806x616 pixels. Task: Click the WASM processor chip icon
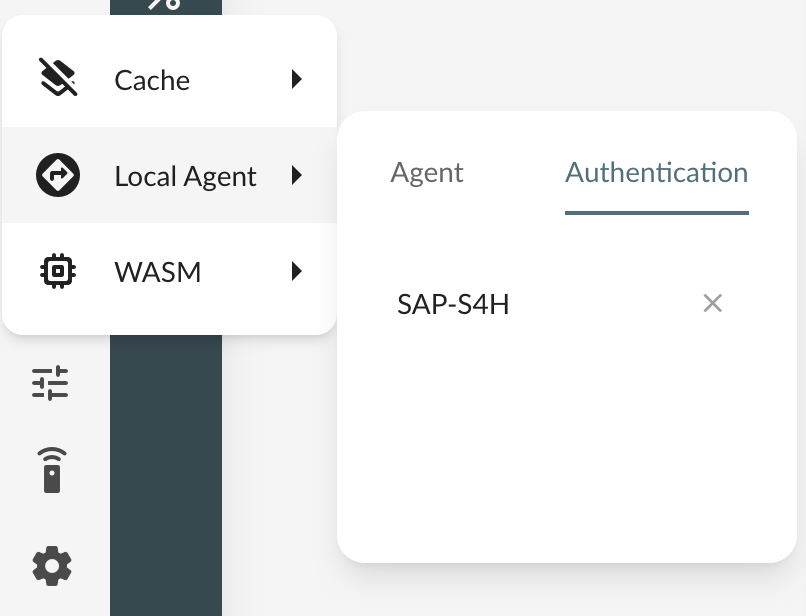coord(57,271)
